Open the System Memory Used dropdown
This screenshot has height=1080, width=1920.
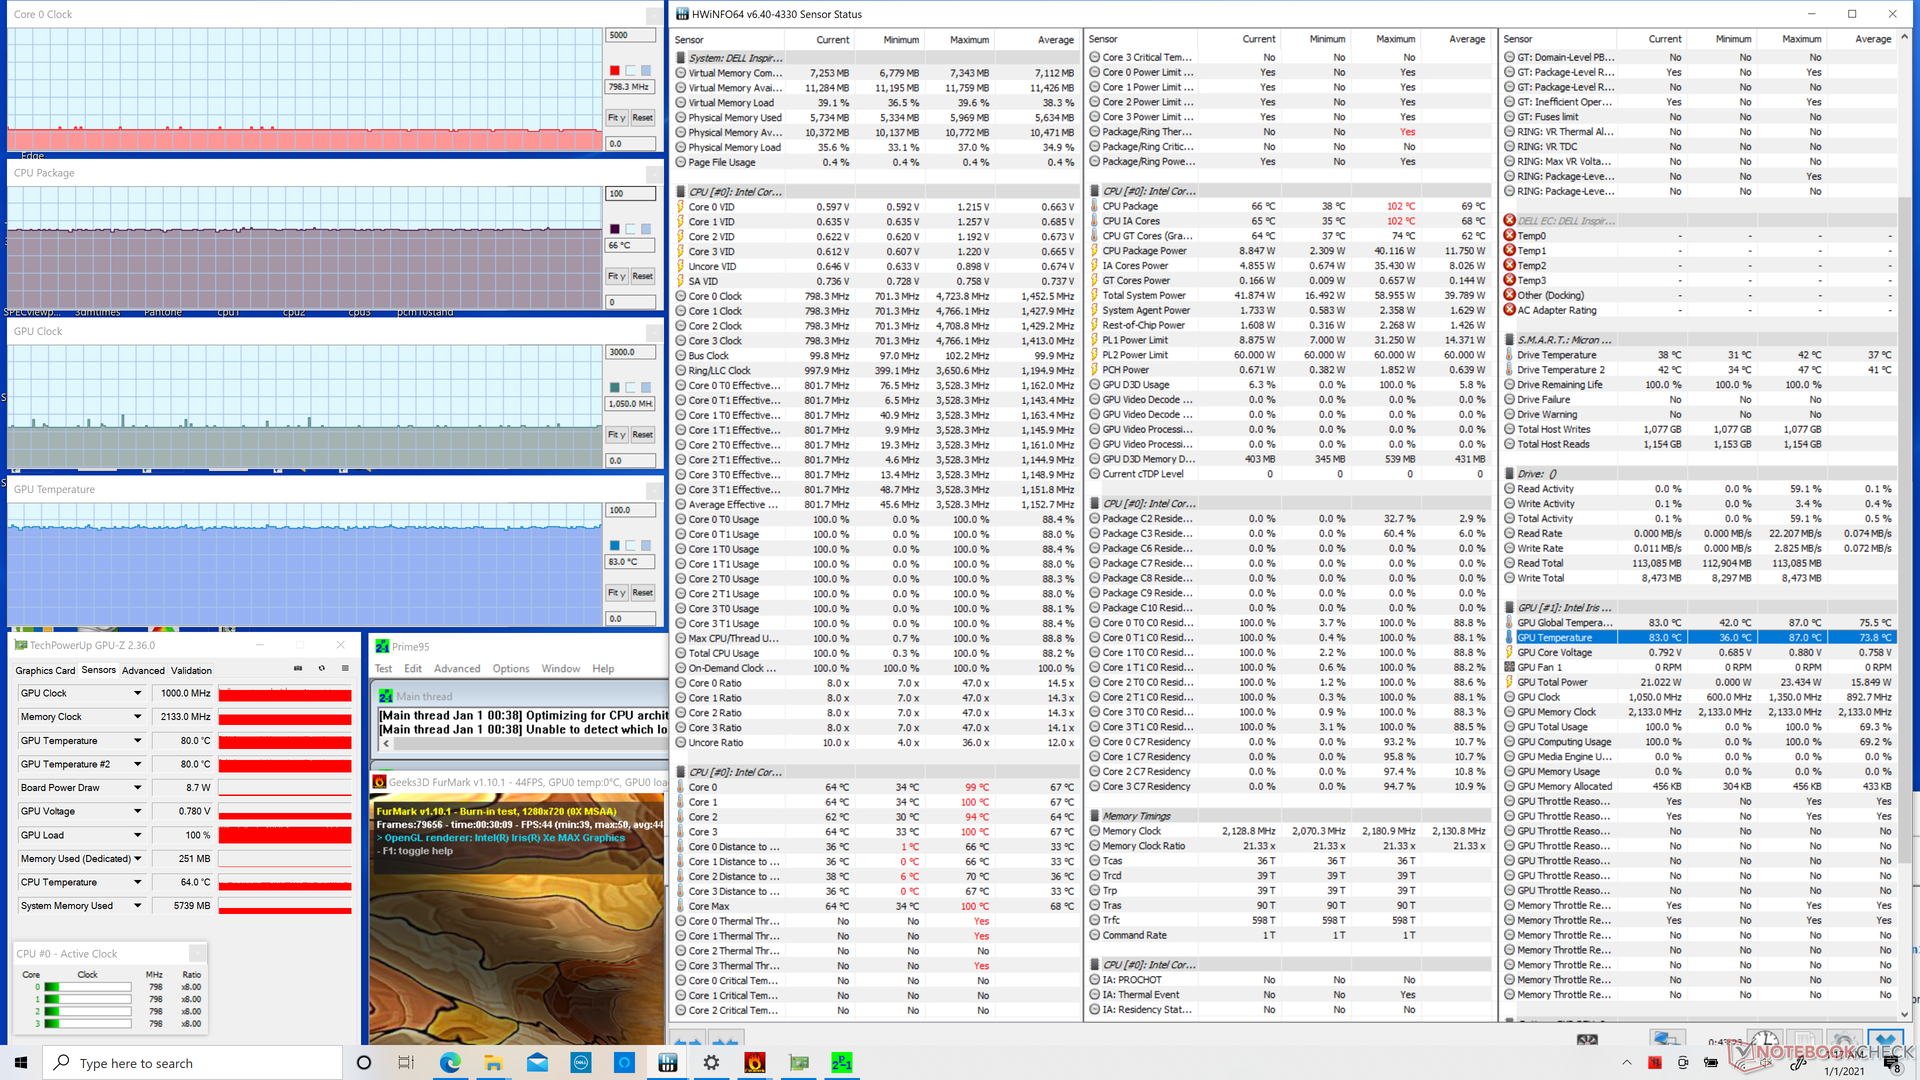coord(138,906)
